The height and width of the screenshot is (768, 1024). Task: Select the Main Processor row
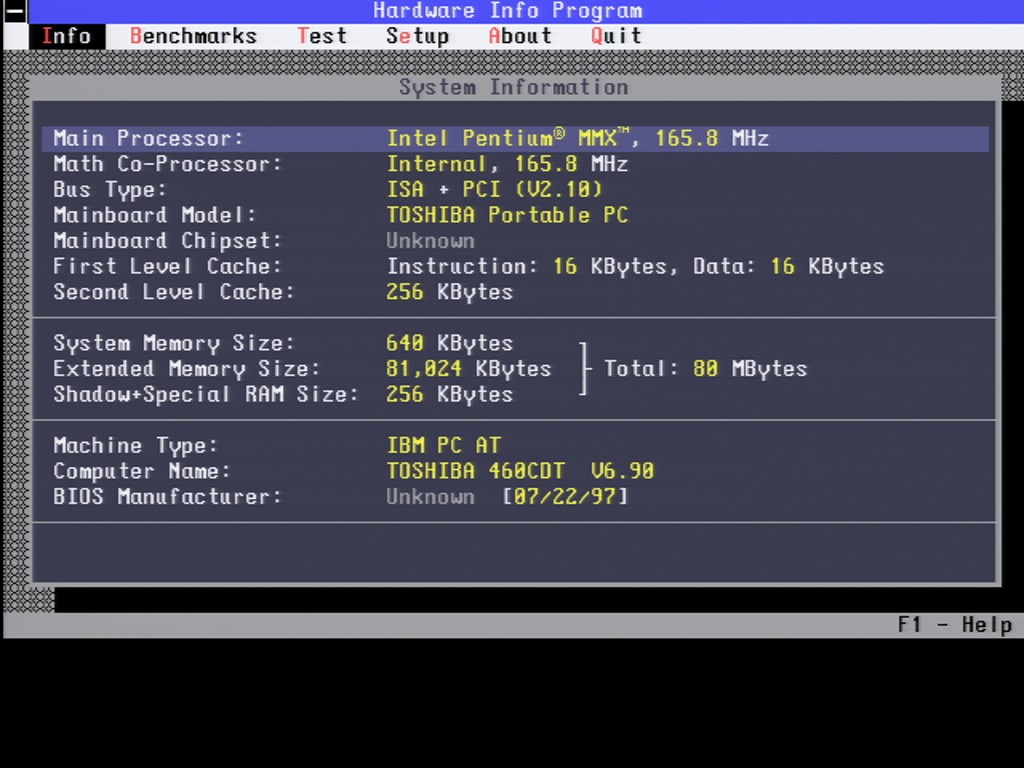coord(515,138)
